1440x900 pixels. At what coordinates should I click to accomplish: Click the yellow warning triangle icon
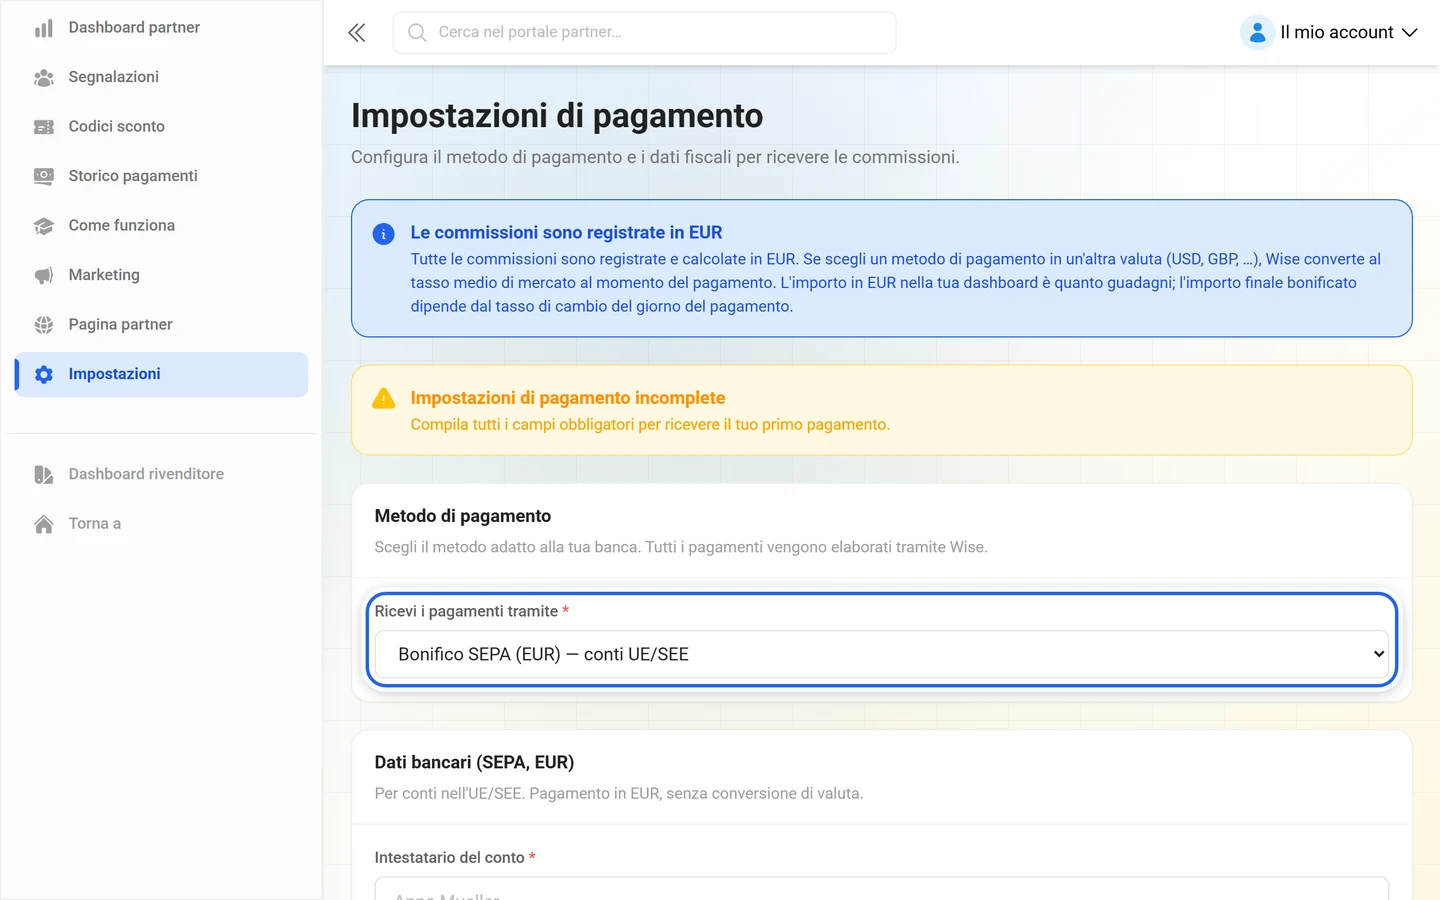[x=383, y=399]
